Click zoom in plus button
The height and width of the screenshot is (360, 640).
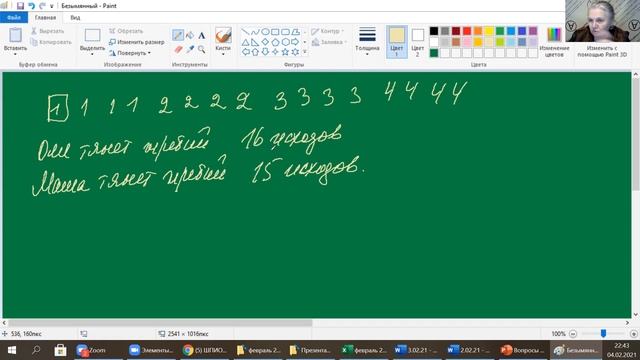(634, 334)
